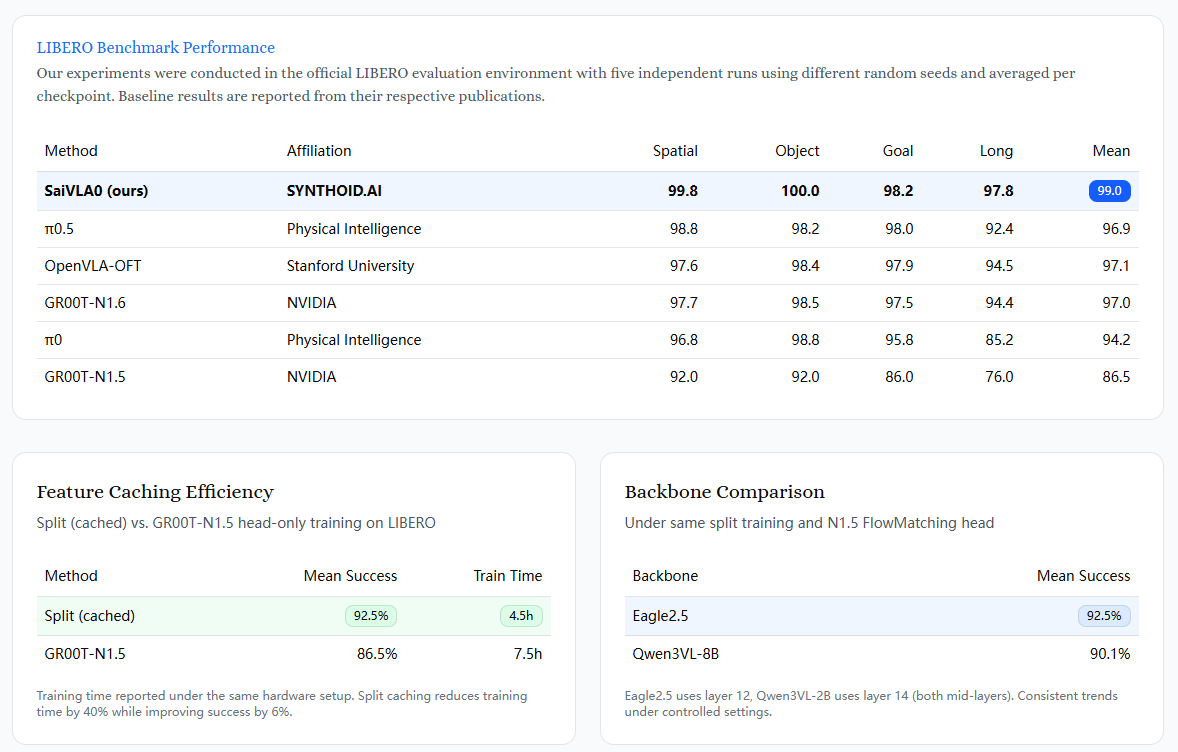The height and width of the screenshot is (752, 1178).
Task: Click the Backbone Comparison heading
Action: point(725,492)
